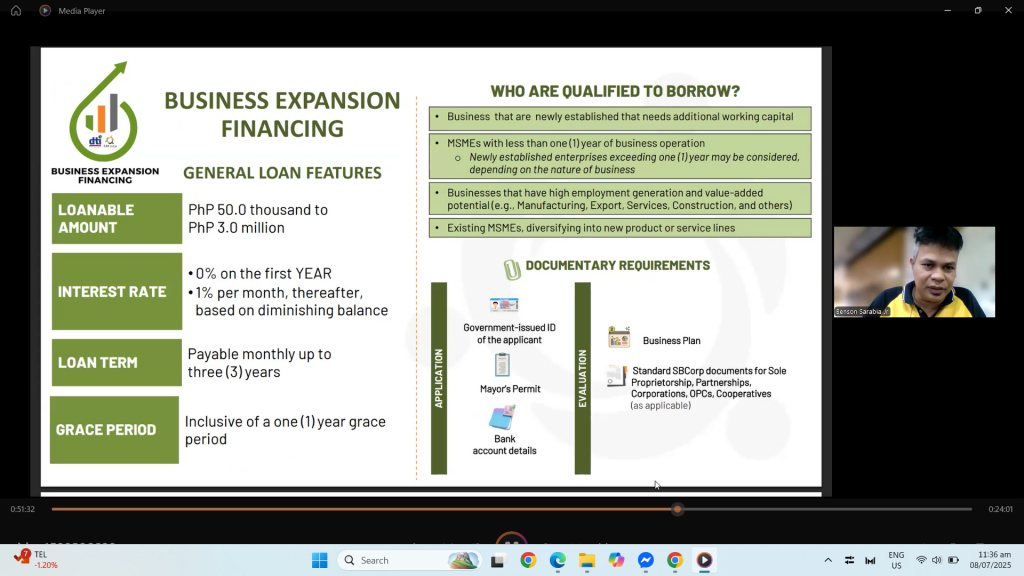This screenshot has width=1024, height=576.
Task: Expand hidden icons with the tray chevron
Action: (x=827, y=560)
